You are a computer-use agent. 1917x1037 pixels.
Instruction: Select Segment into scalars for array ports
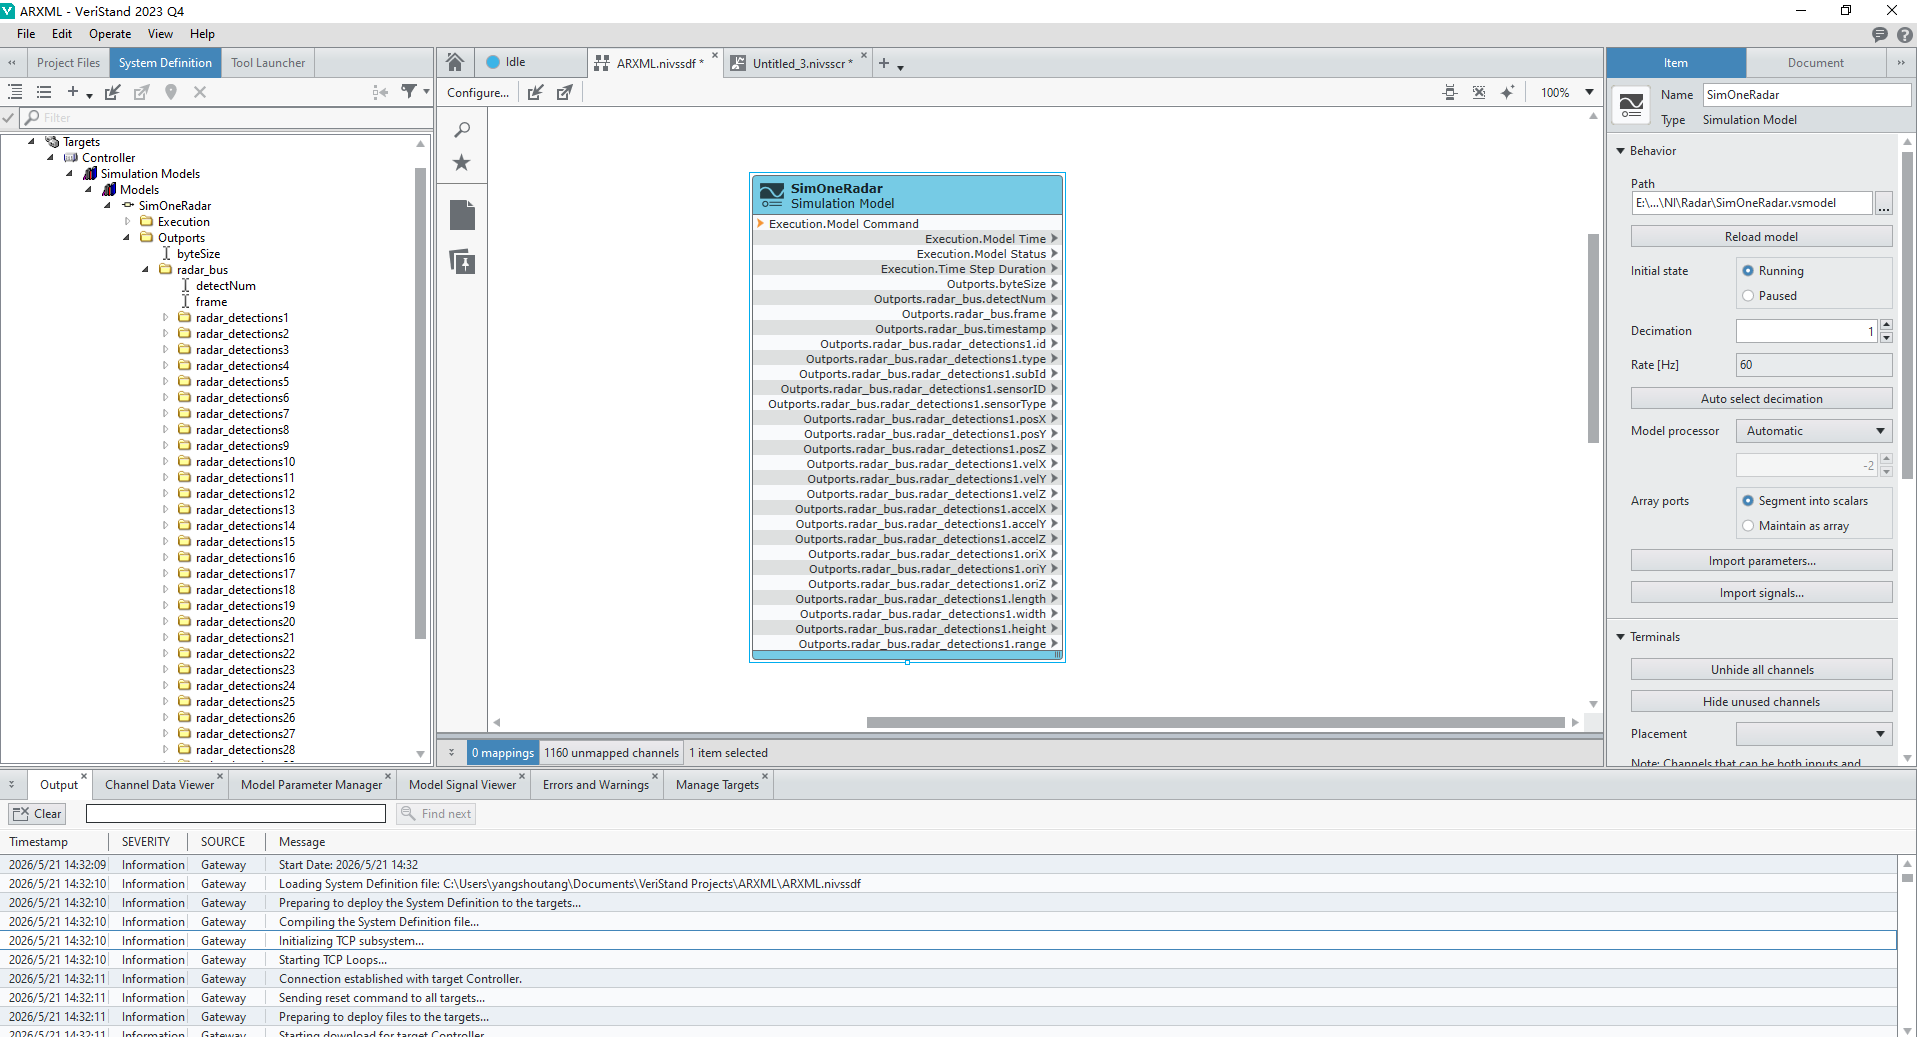click(x=1748, y=501)
